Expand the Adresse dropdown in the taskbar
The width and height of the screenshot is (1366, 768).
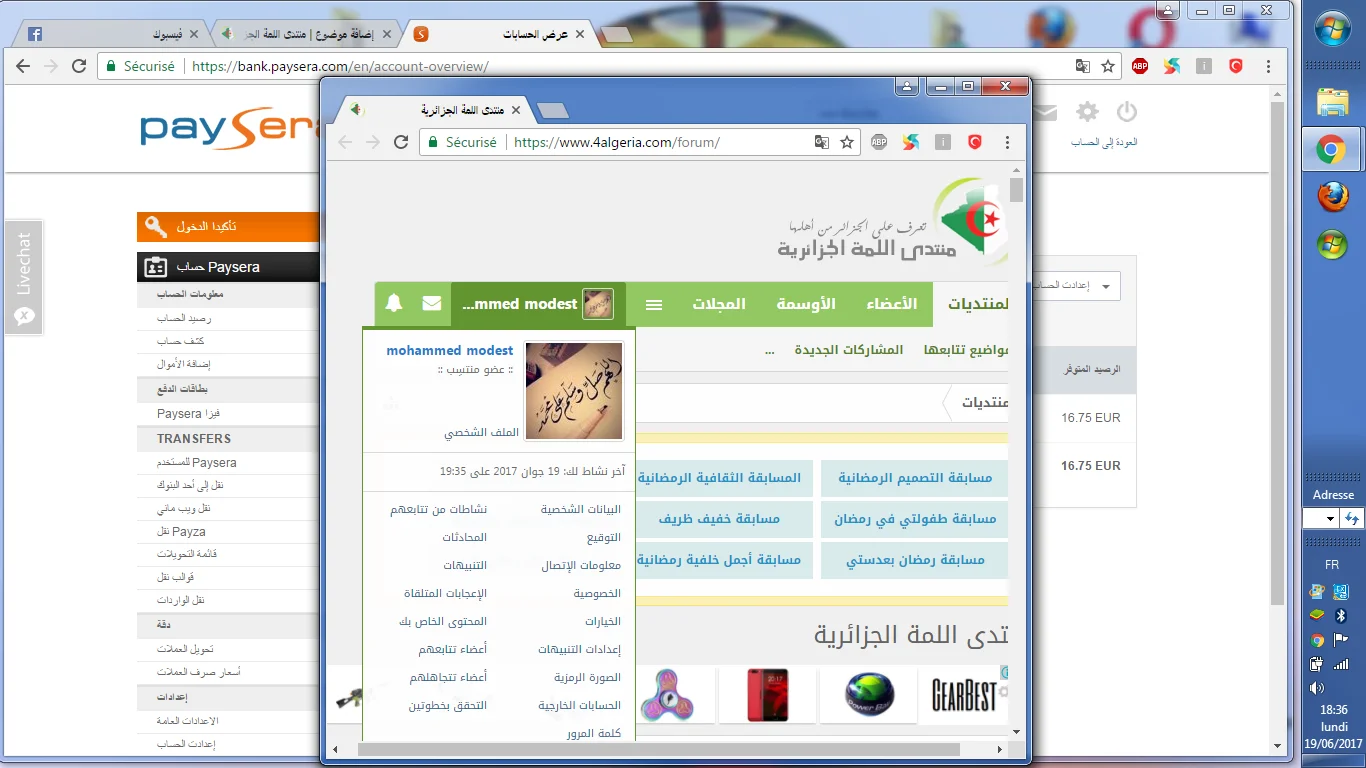point(1329,519)
